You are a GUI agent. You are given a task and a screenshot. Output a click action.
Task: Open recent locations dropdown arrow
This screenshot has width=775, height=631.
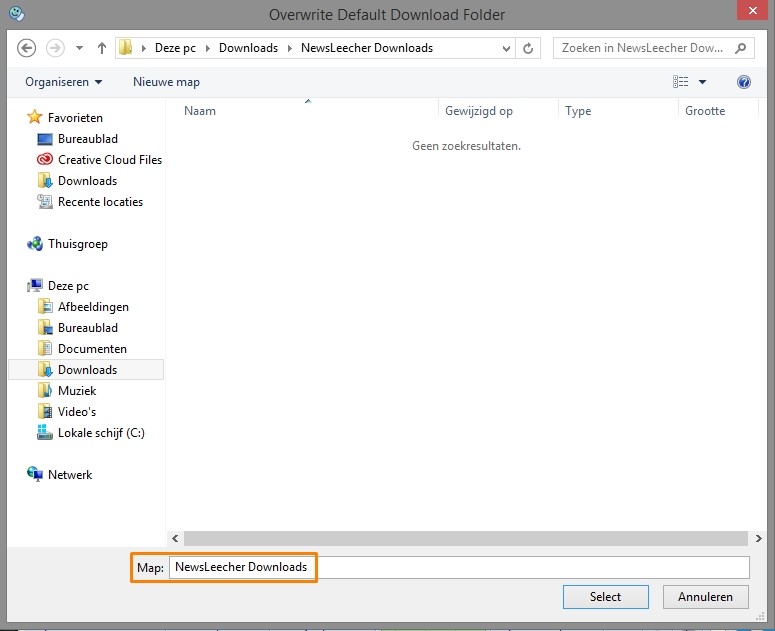coord(80,48)
